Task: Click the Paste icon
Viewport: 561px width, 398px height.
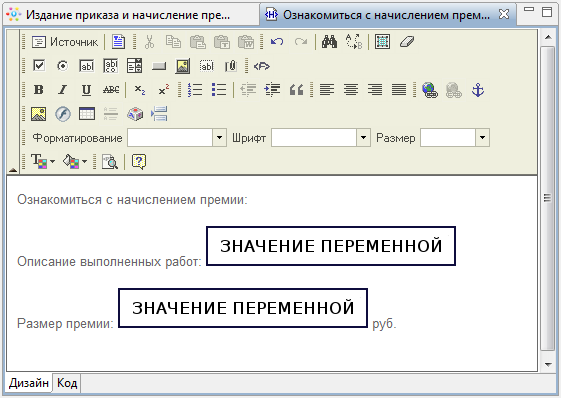Action: click(197, 42)
